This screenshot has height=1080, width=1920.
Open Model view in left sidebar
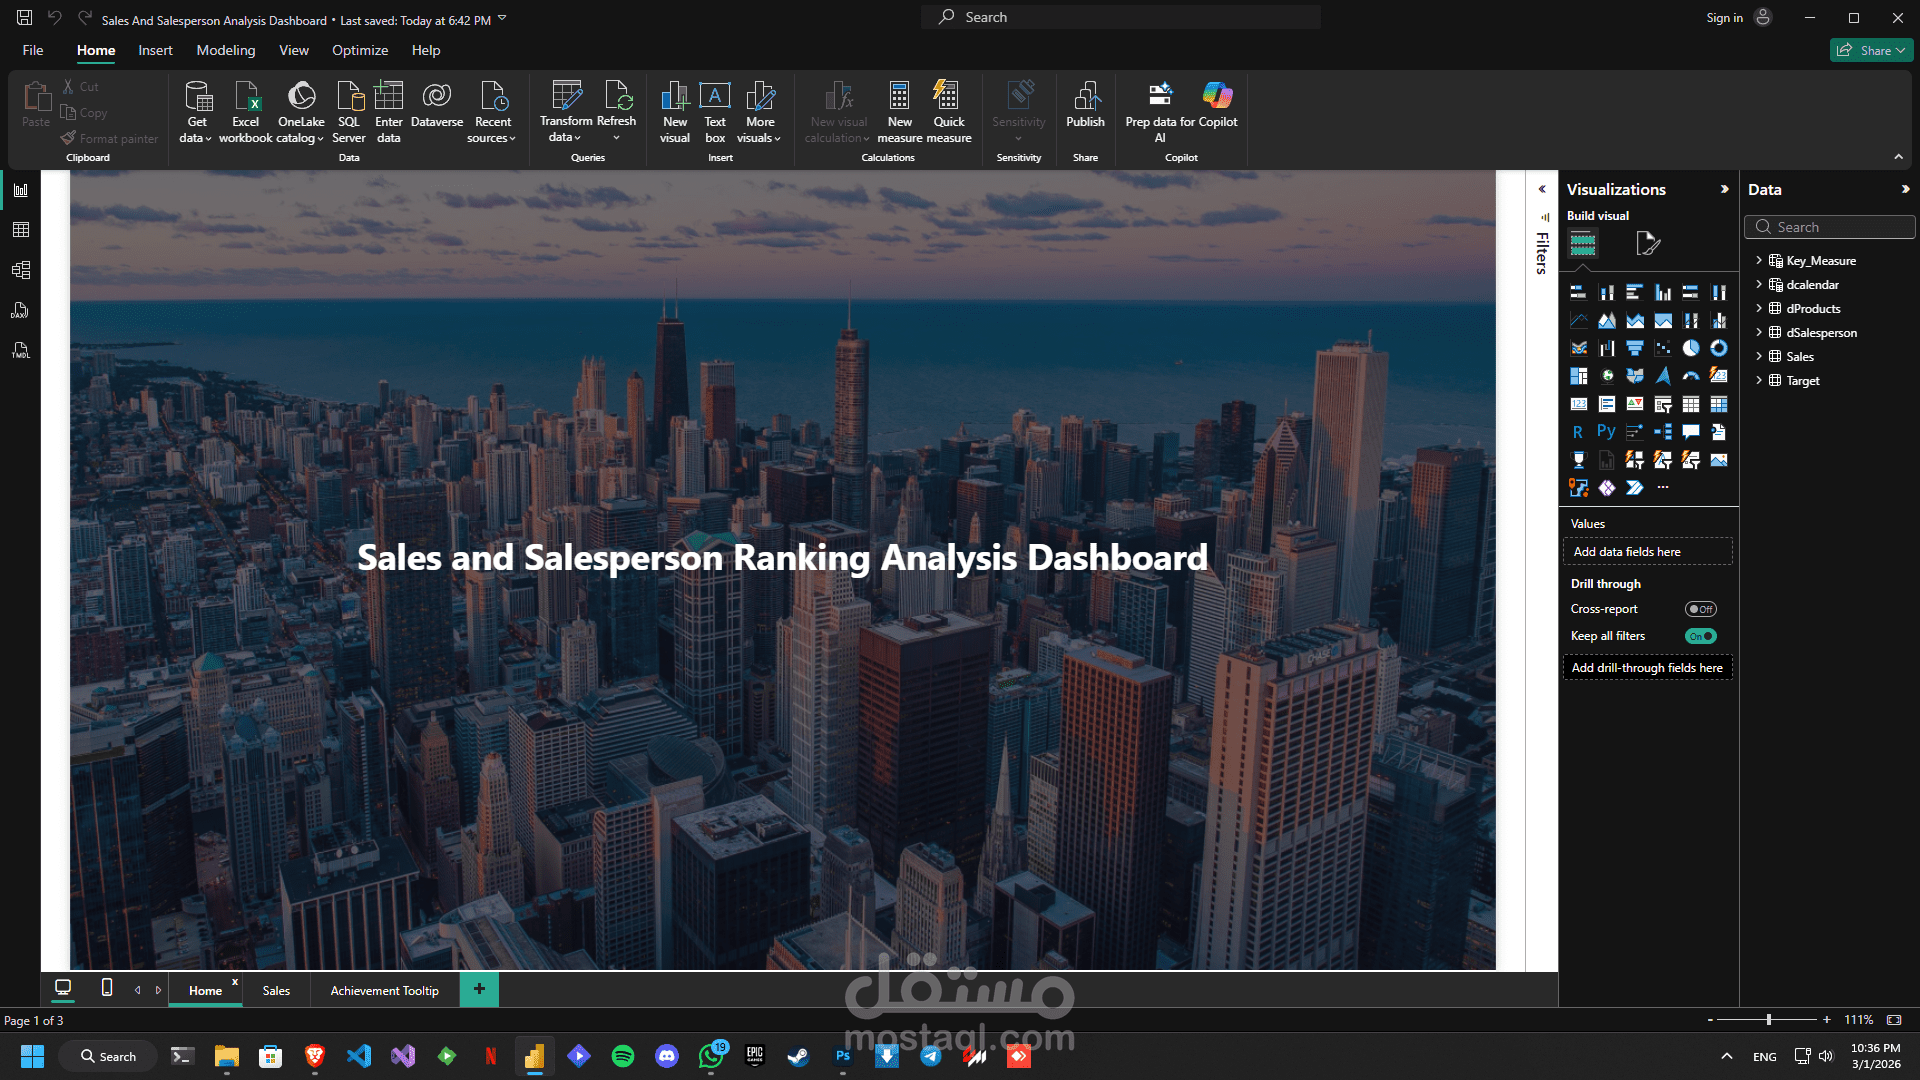click(x=20, y=270)
